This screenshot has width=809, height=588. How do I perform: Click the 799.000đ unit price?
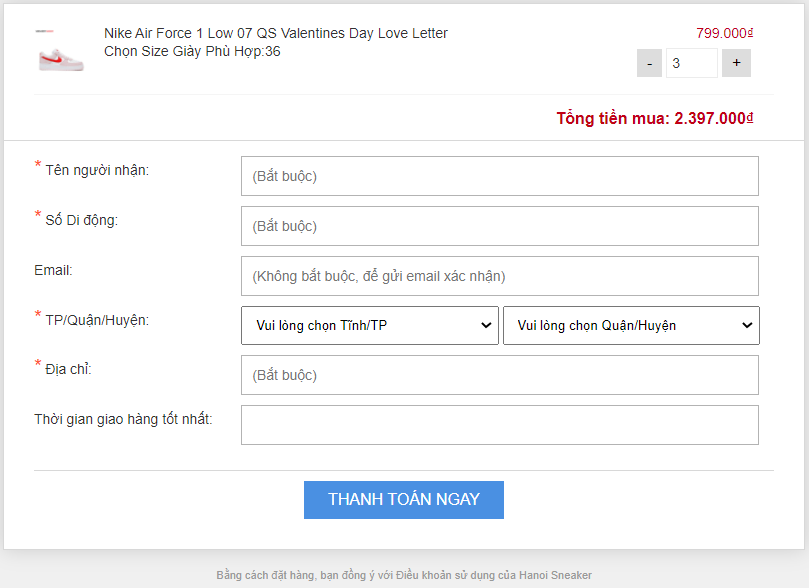[724, 33]
